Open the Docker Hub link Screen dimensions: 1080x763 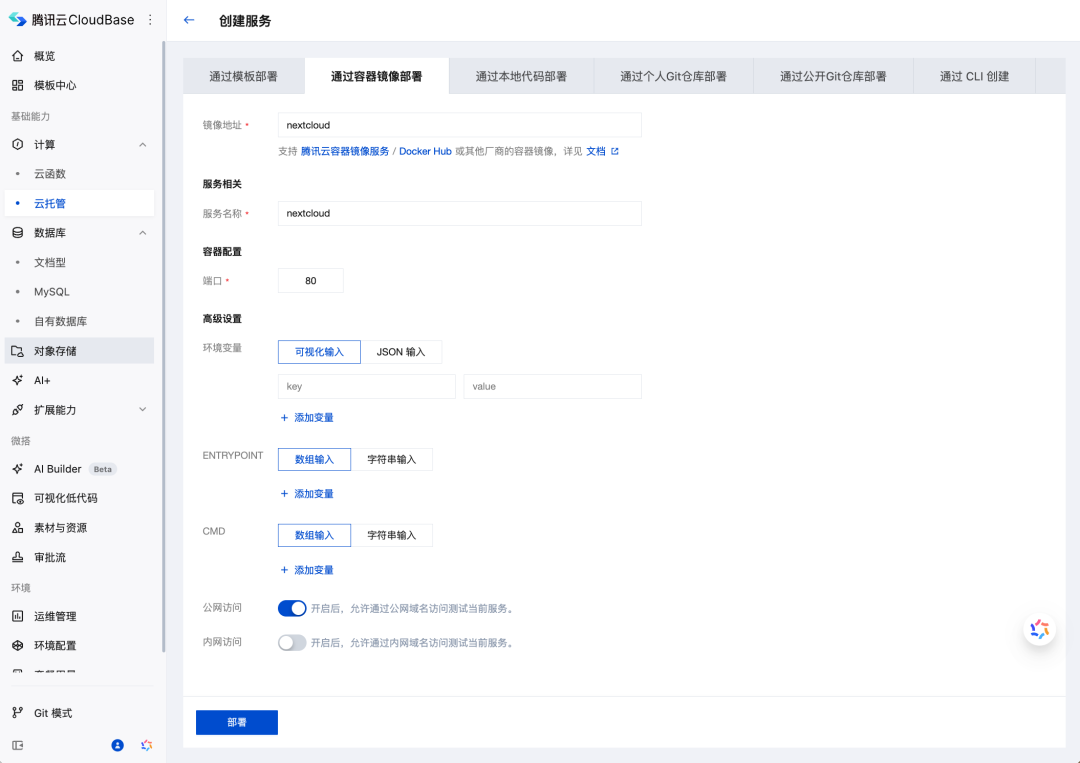[x=425, y=151]
